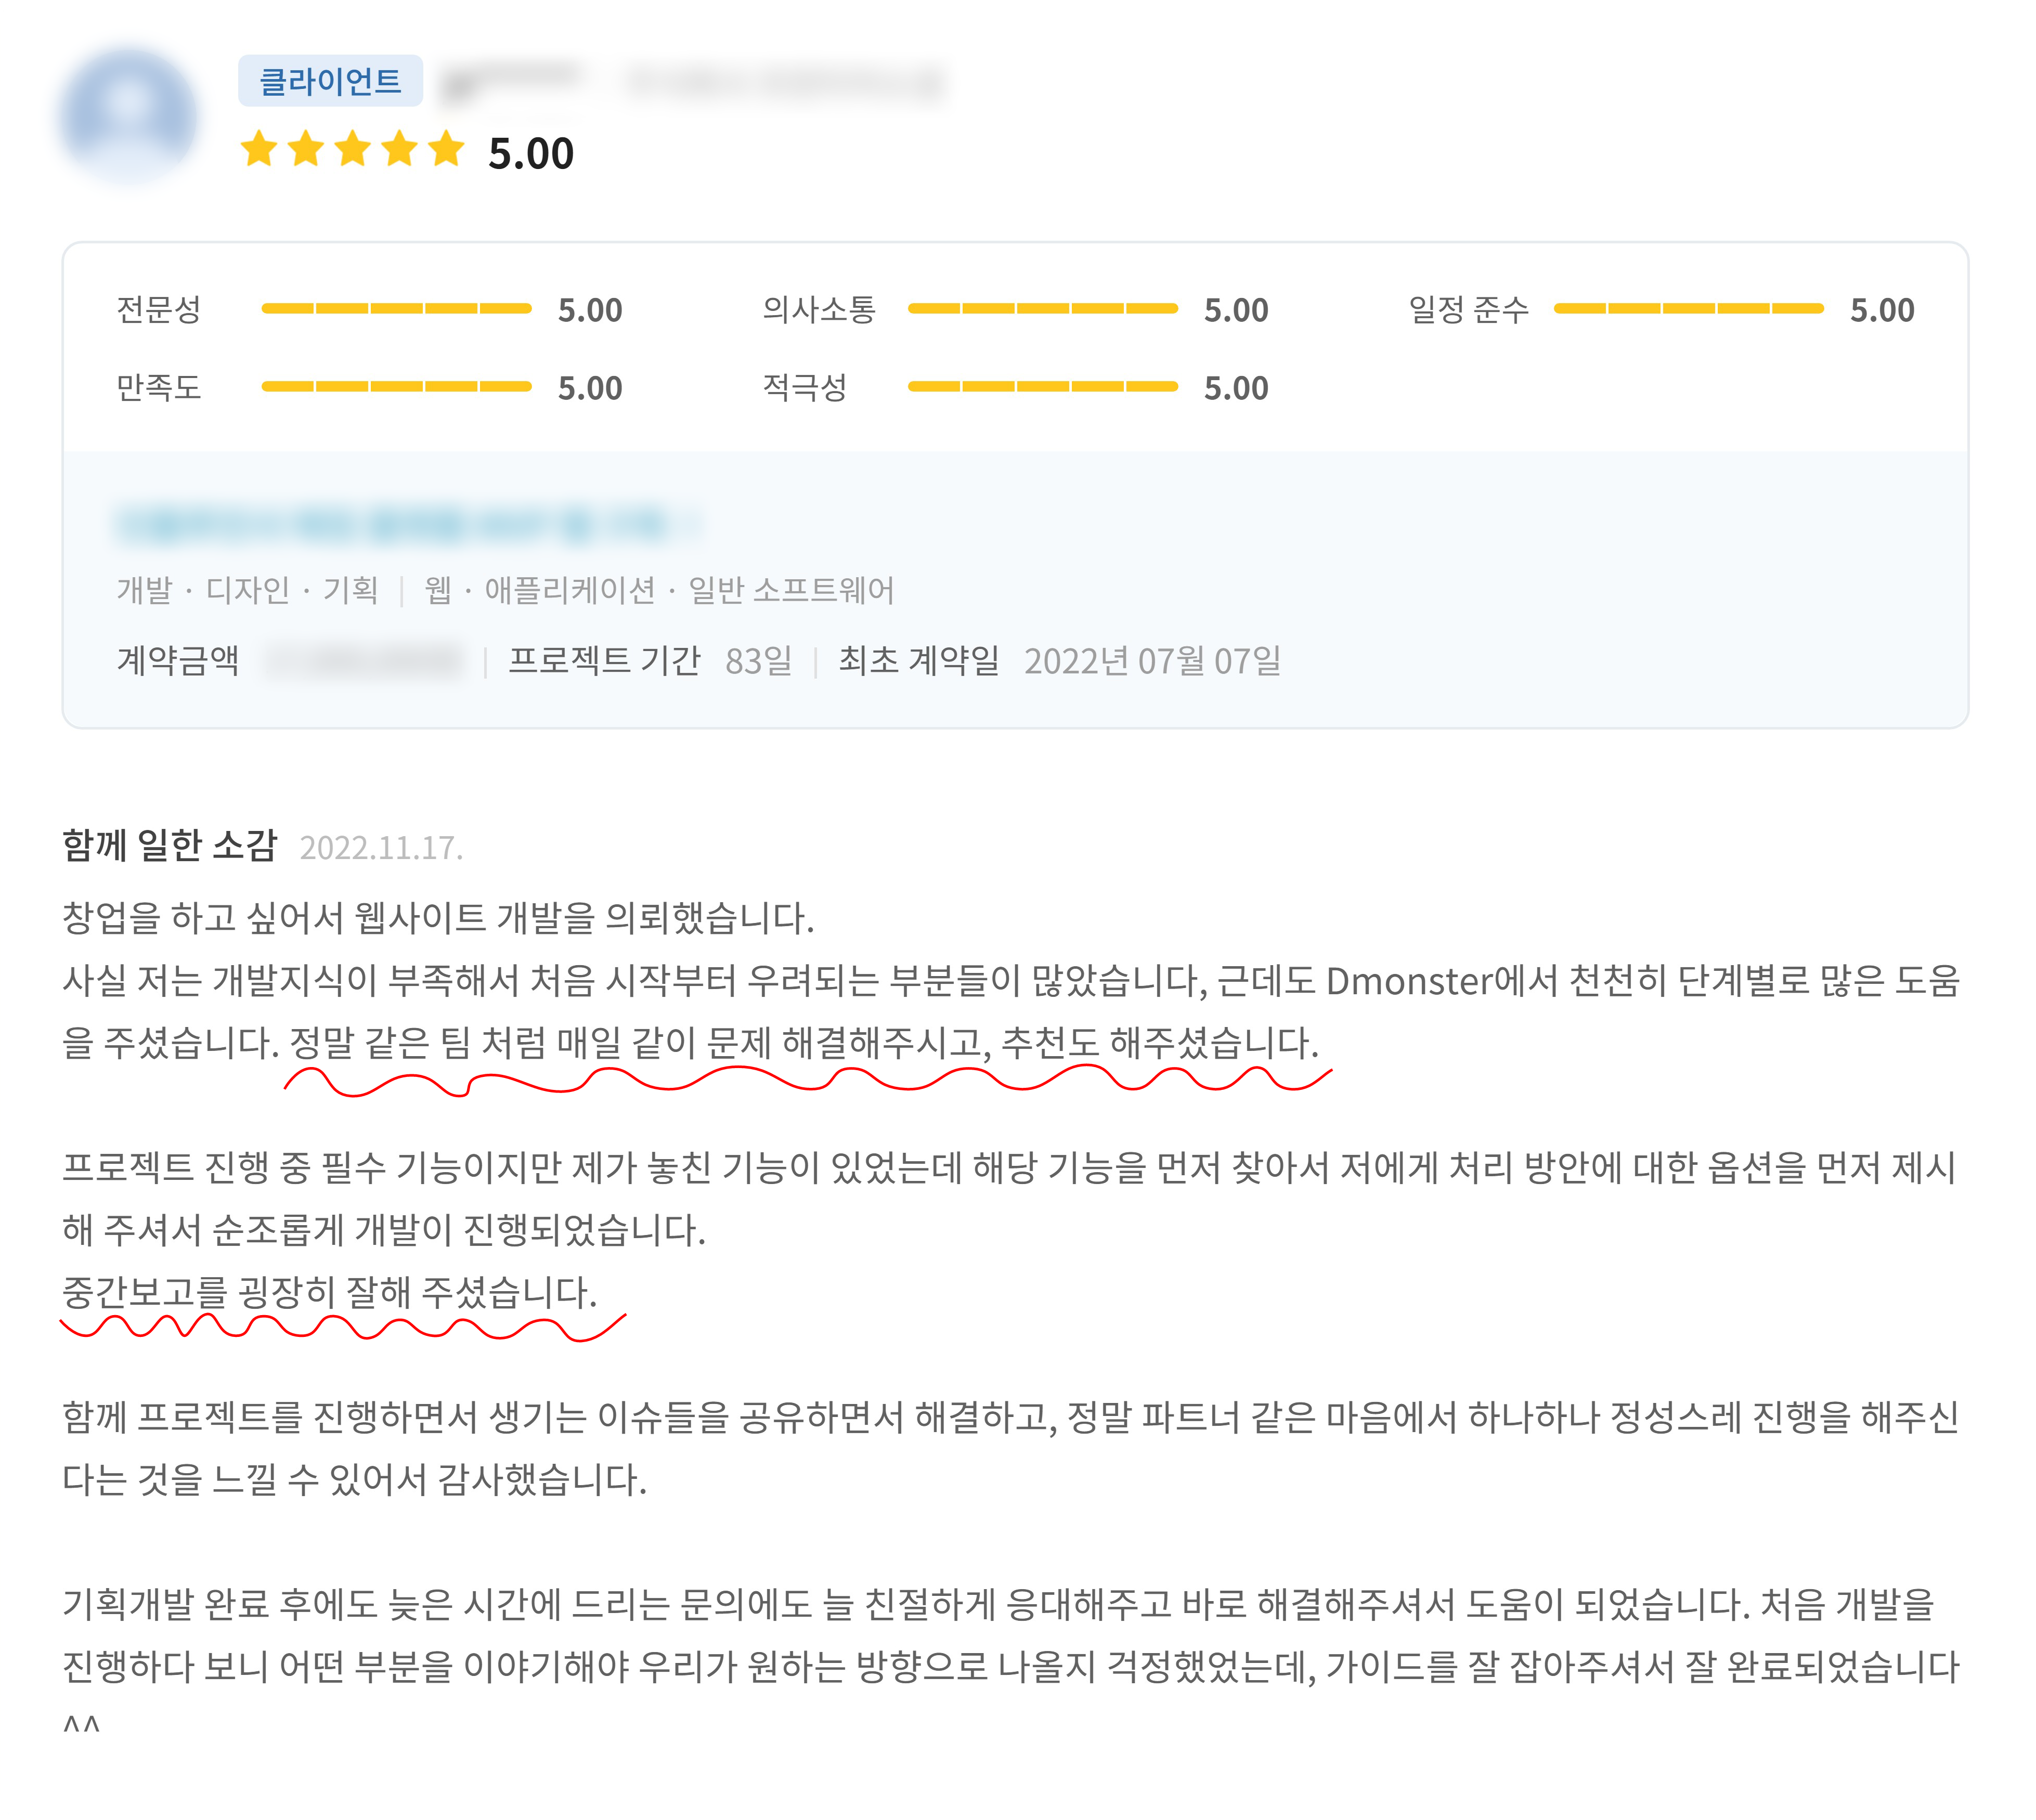Click the third yellow rating star
Screen dimensions: 2036x1820
pyautogui.click(x=352, y=149)
